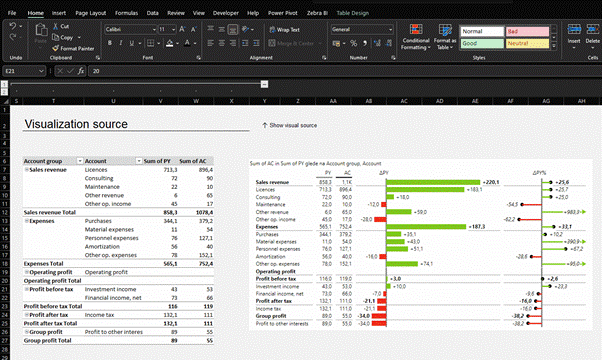Apply Percent Style format
This screenshot has height=360, width=602.
pyautogui.click(x=354, y=43)
